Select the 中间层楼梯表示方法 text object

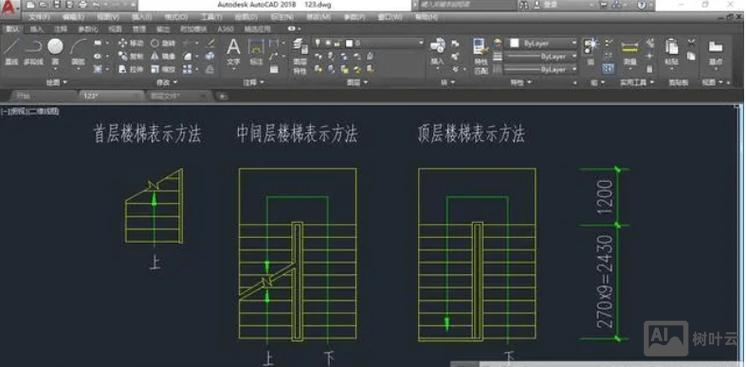coord(297,134)
